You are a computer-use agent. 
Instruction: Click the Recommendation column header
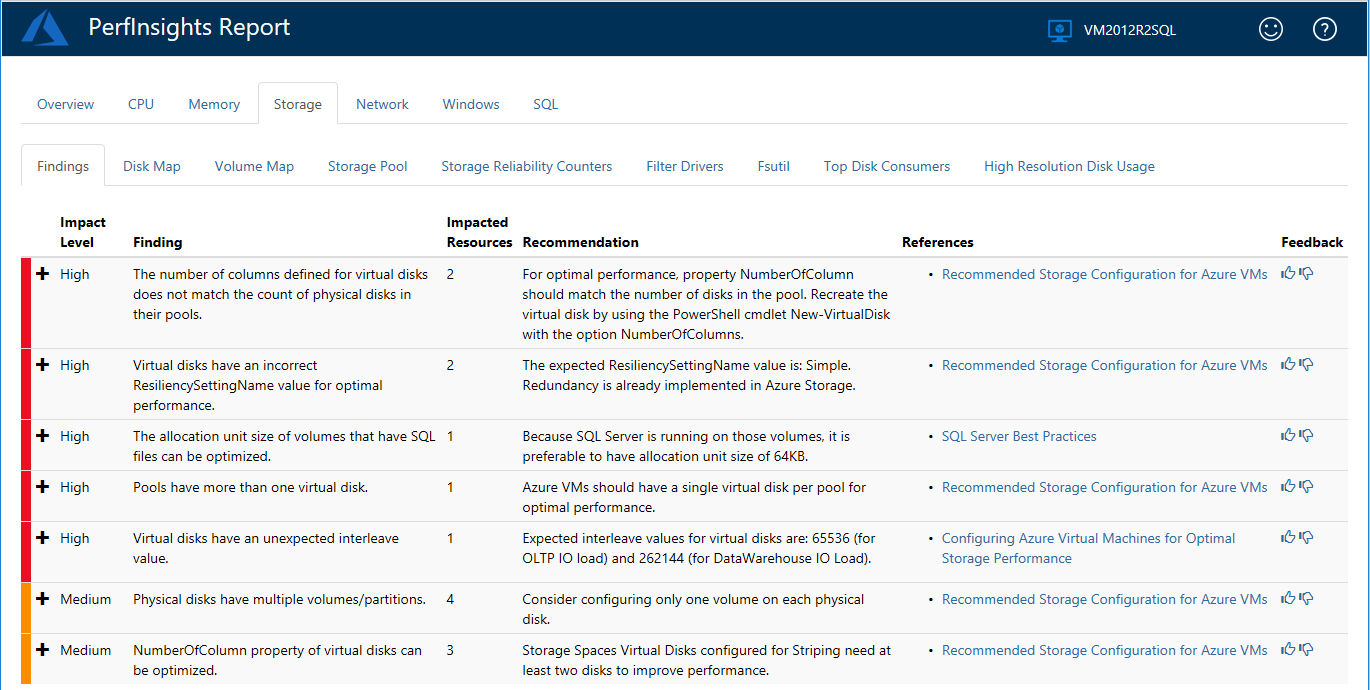[x=581, y=242]
